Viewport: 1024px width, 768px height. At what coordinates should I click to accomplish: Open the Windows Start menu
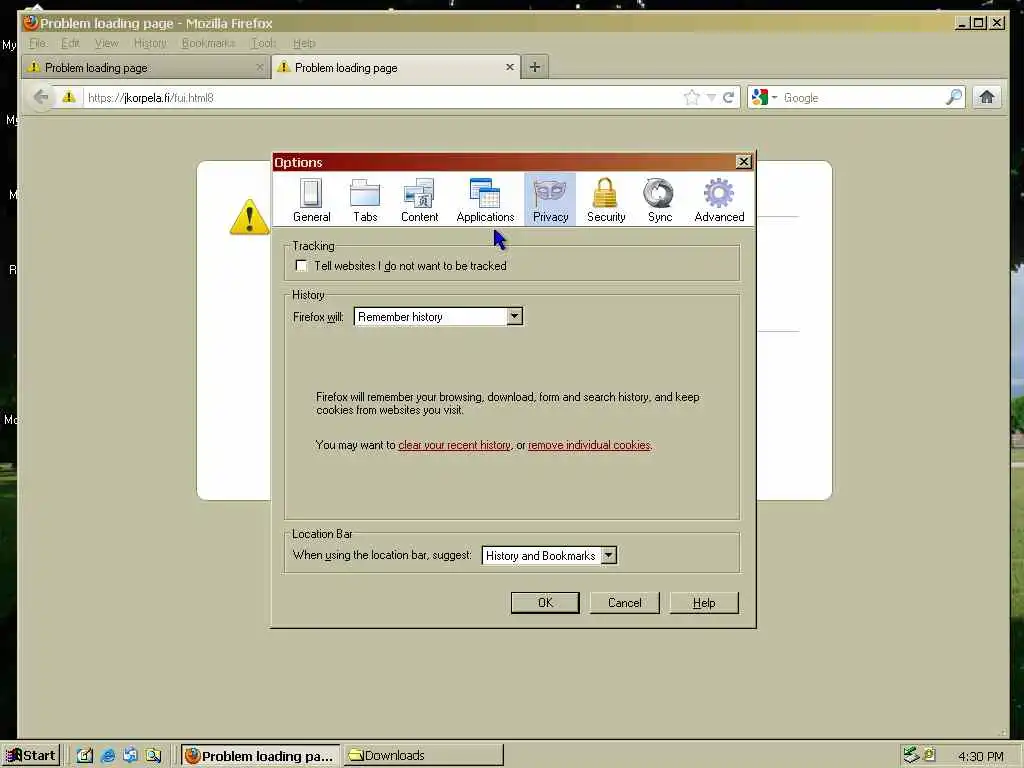coord(31,756)
